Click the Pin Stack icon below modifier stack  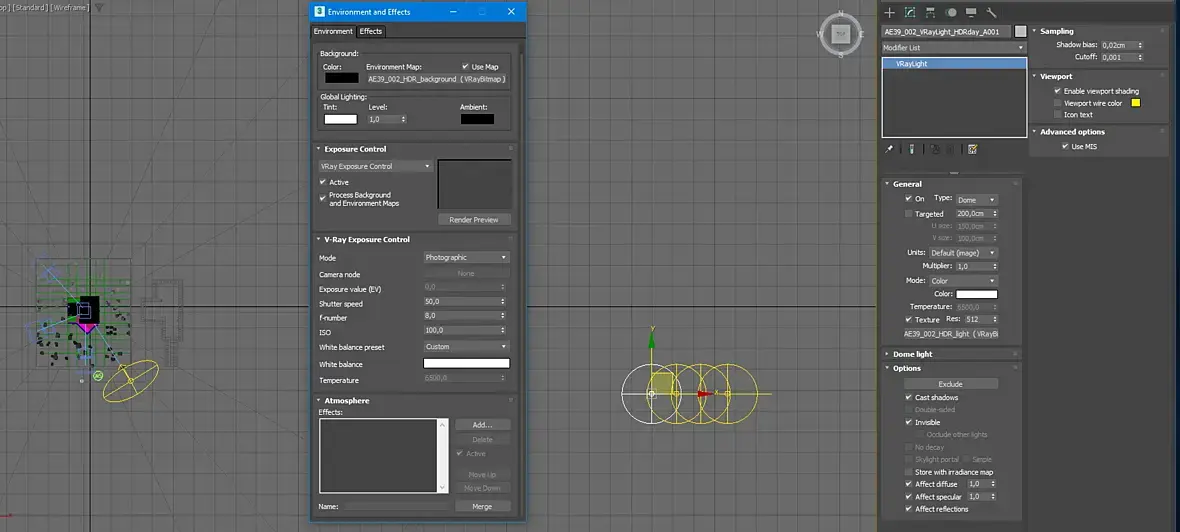(889, 149)
